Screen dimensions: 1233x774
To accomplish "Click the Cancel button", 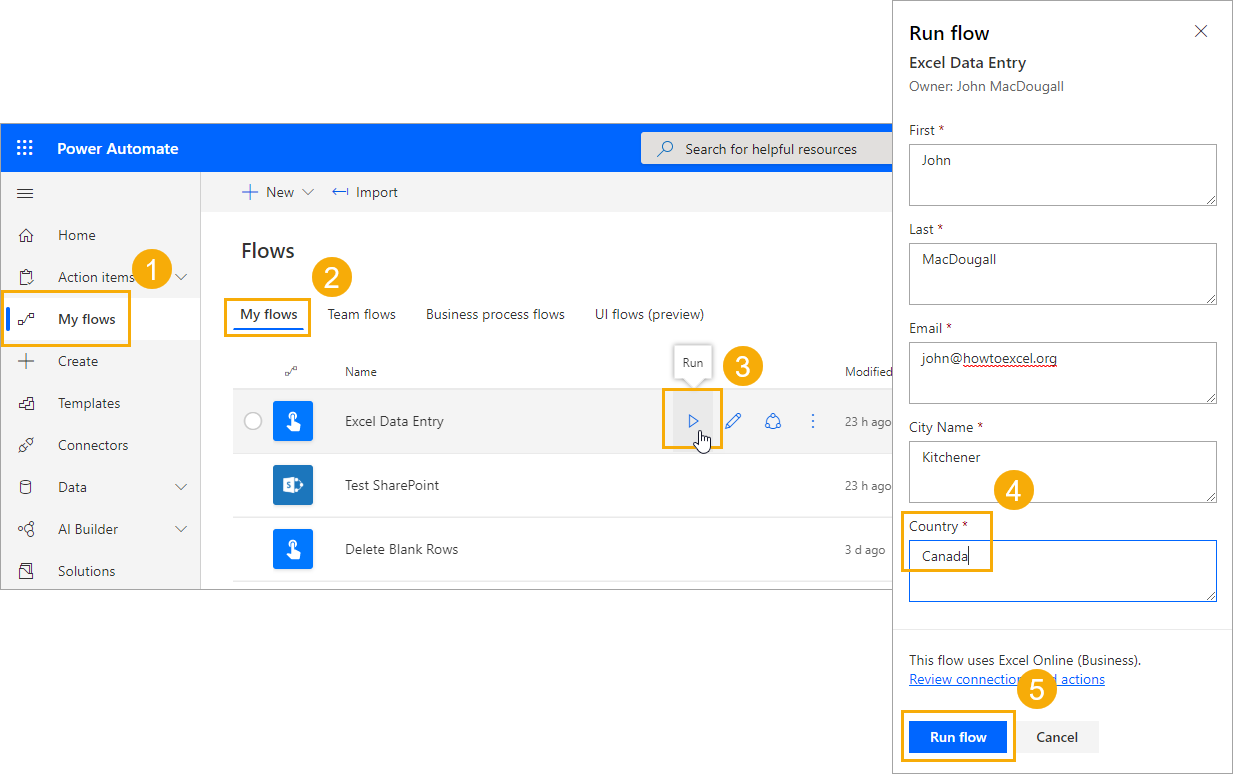I will pos(1057,737).
